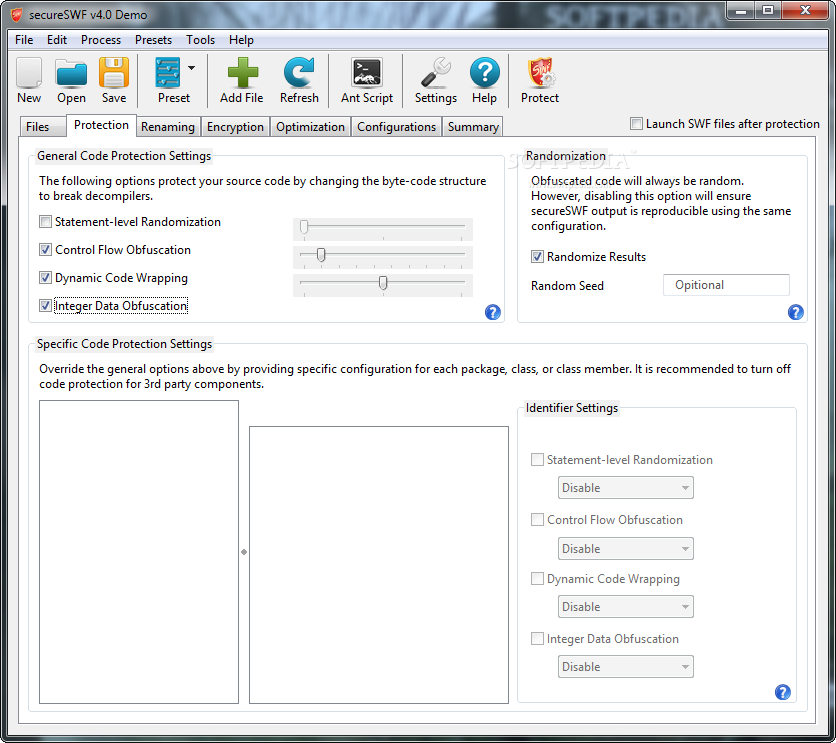The height and width of the screenshot is (743, 836).
Task: Click the Dynamic Code Wrapping slider thumb
Action: tap(383, 283)
